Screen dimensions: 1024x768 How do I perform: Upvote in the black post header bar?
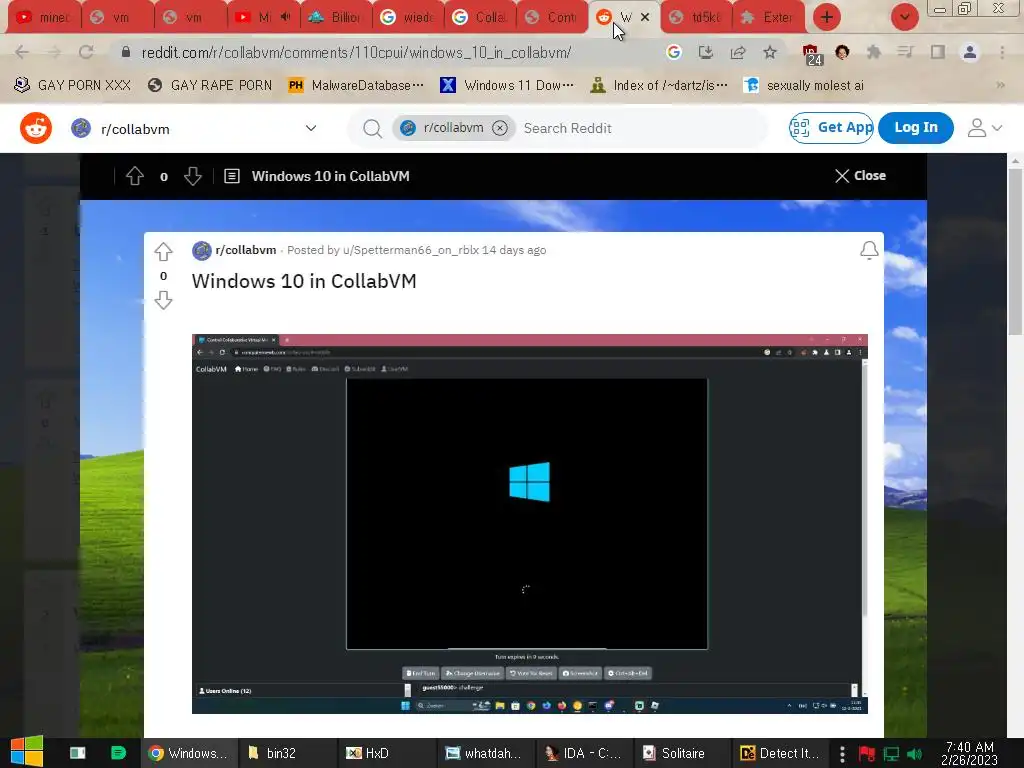pyautogui.click(x=135, y=176)
